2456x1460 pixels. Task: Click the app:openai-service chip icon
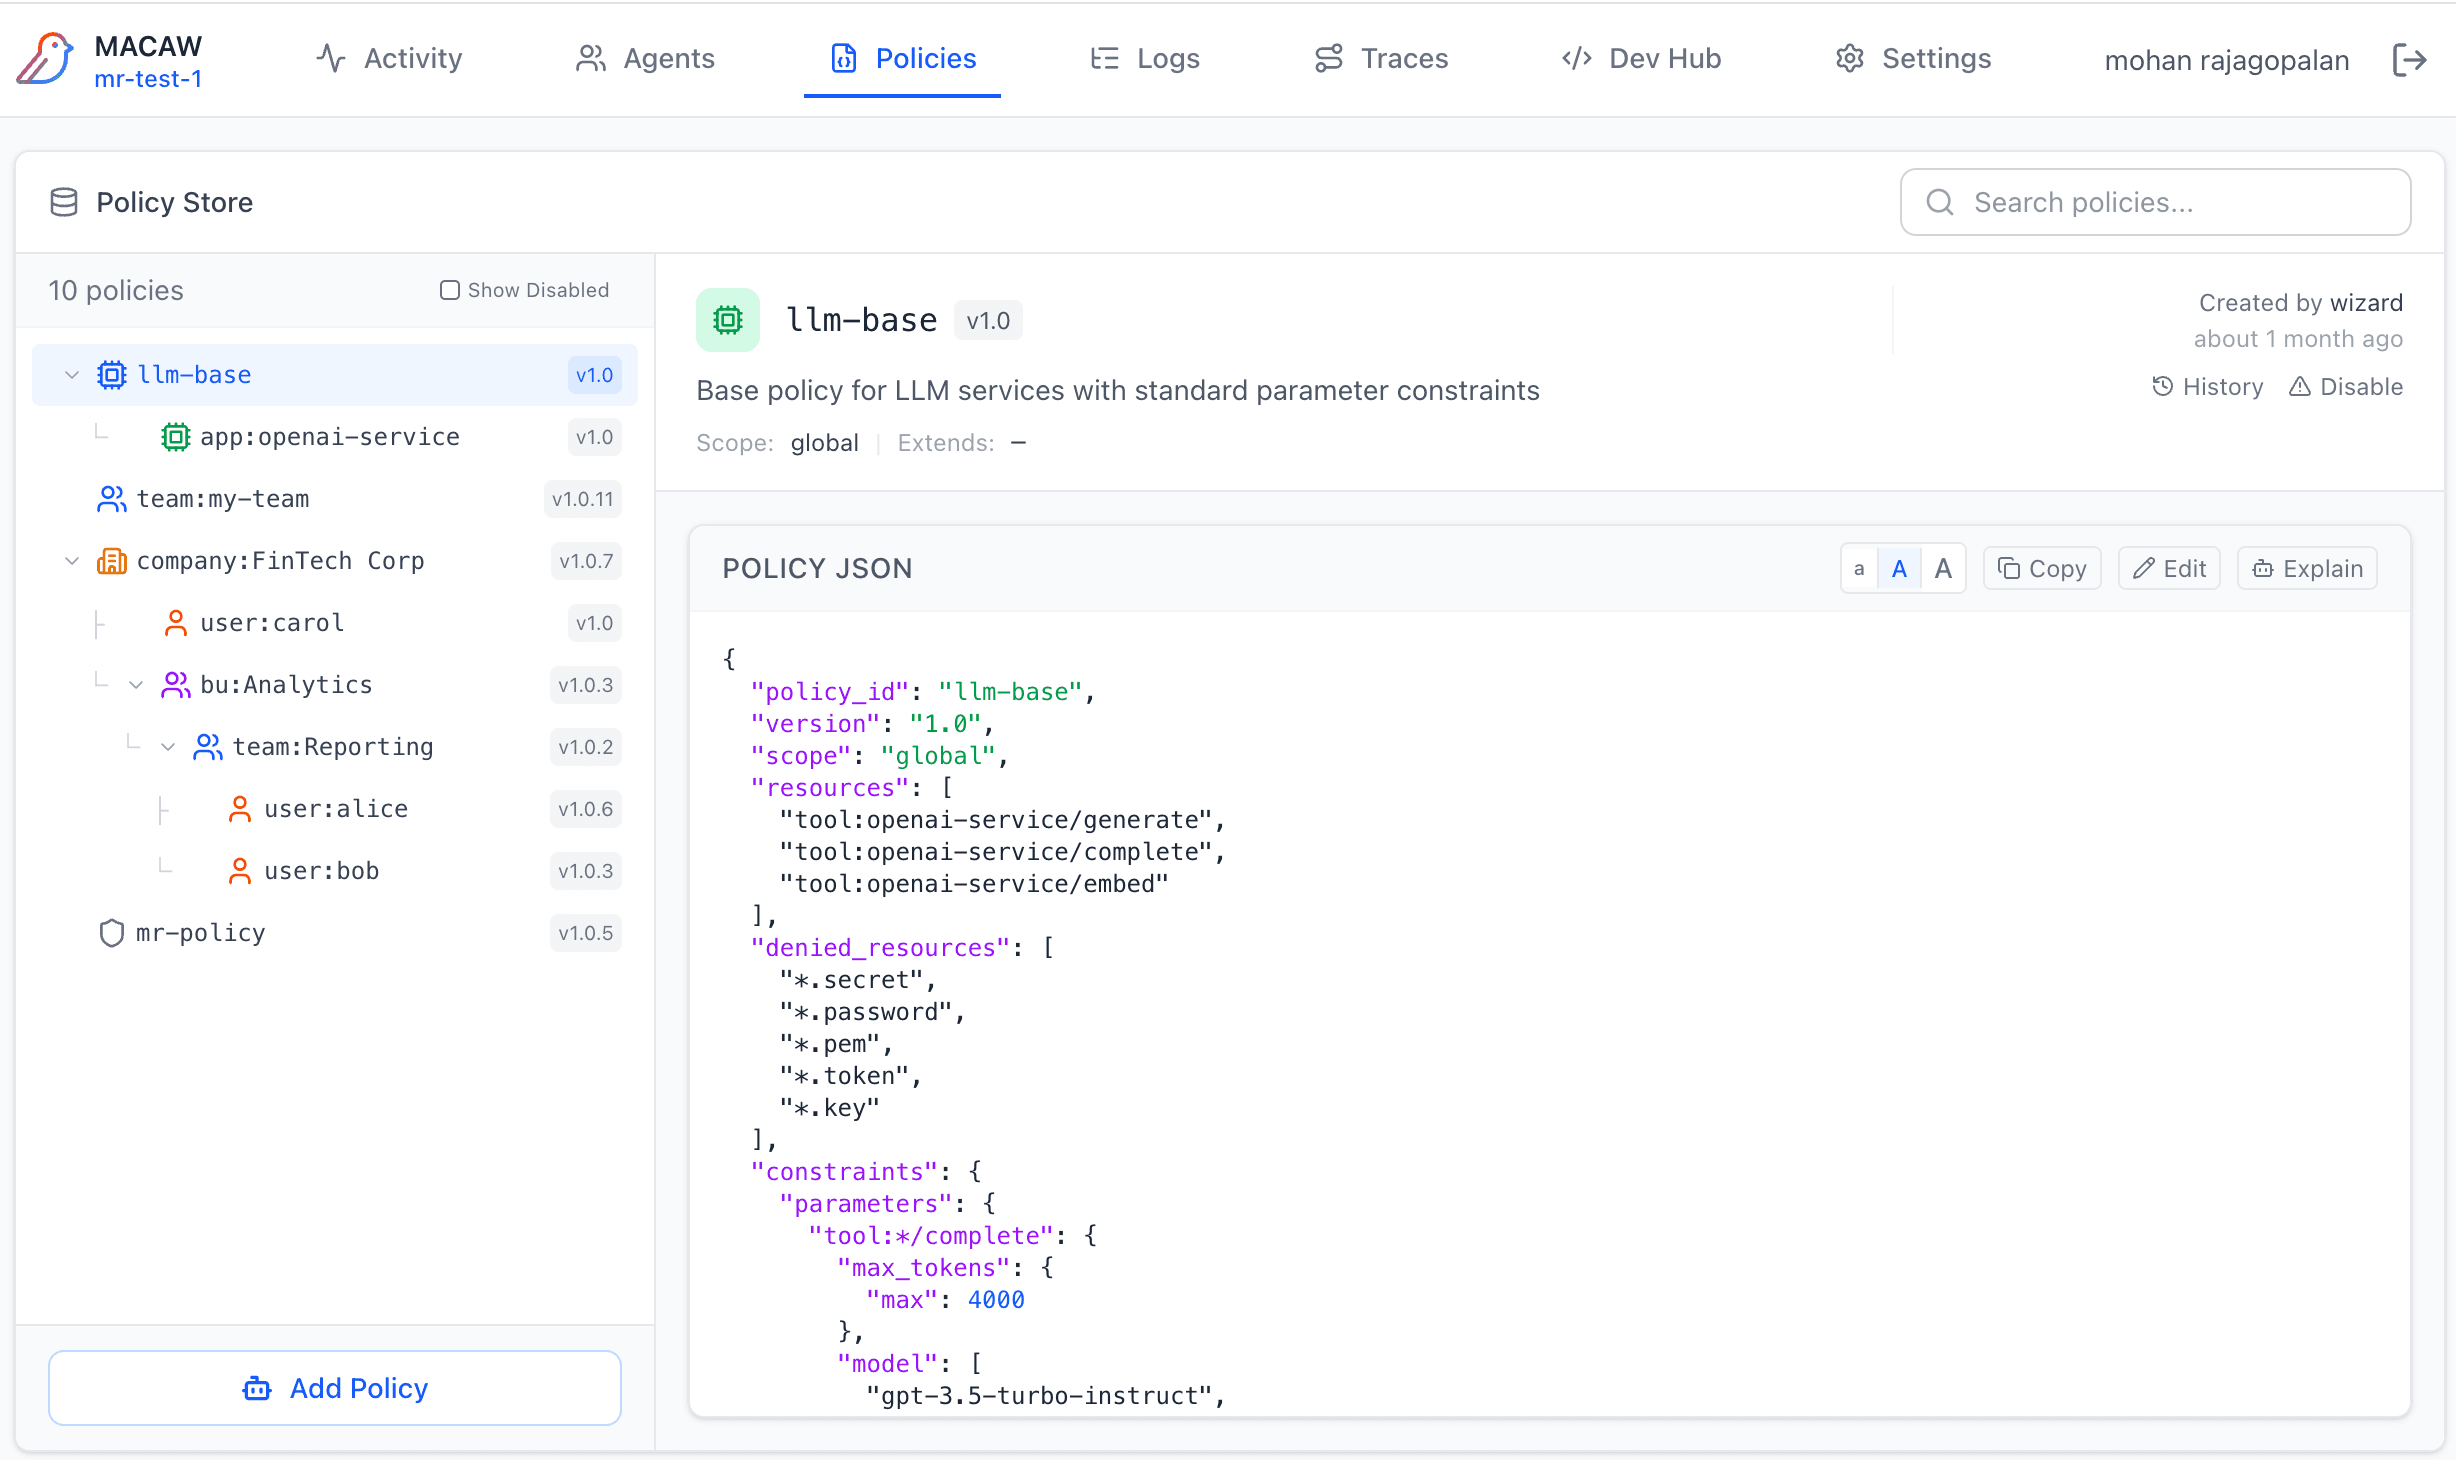coord(176,437)
